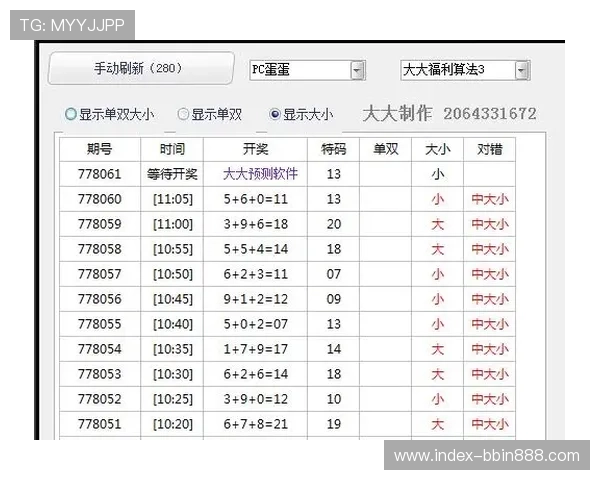Select period number 778057 cell
Viewport: 600px width, 480px height.
(x=100, y=274)
